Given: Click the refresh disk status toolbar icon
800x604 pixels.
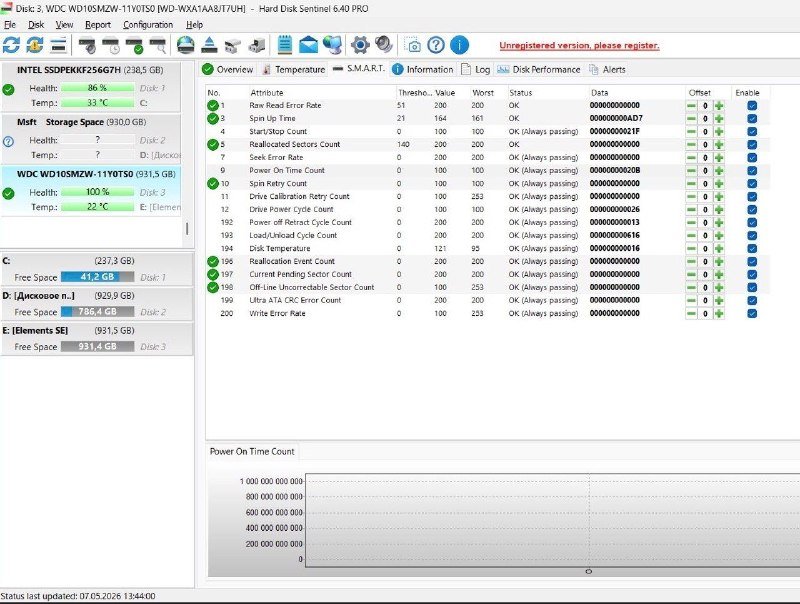Looking at the screenshot, I should [11, 45].
